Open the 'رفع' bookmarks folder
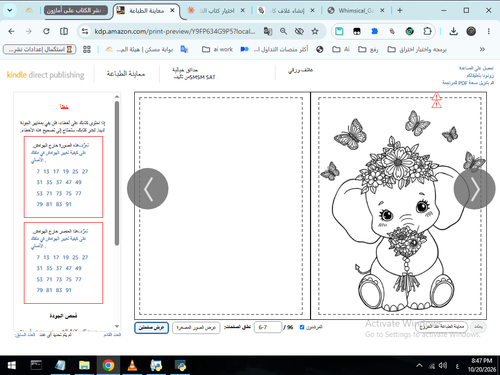 [368, 49]
